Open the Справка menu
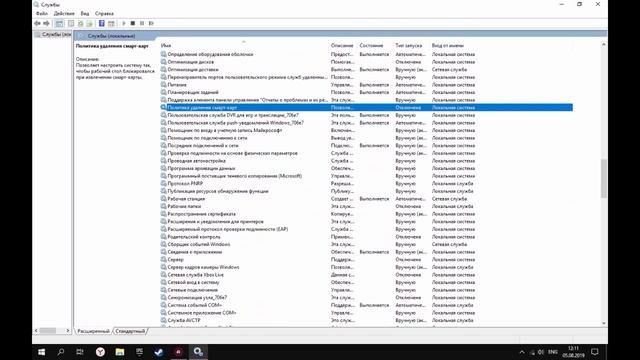Image resolution: width=640 pixels, height=360 pixels. pyautogui.click(x=104, y=13)
